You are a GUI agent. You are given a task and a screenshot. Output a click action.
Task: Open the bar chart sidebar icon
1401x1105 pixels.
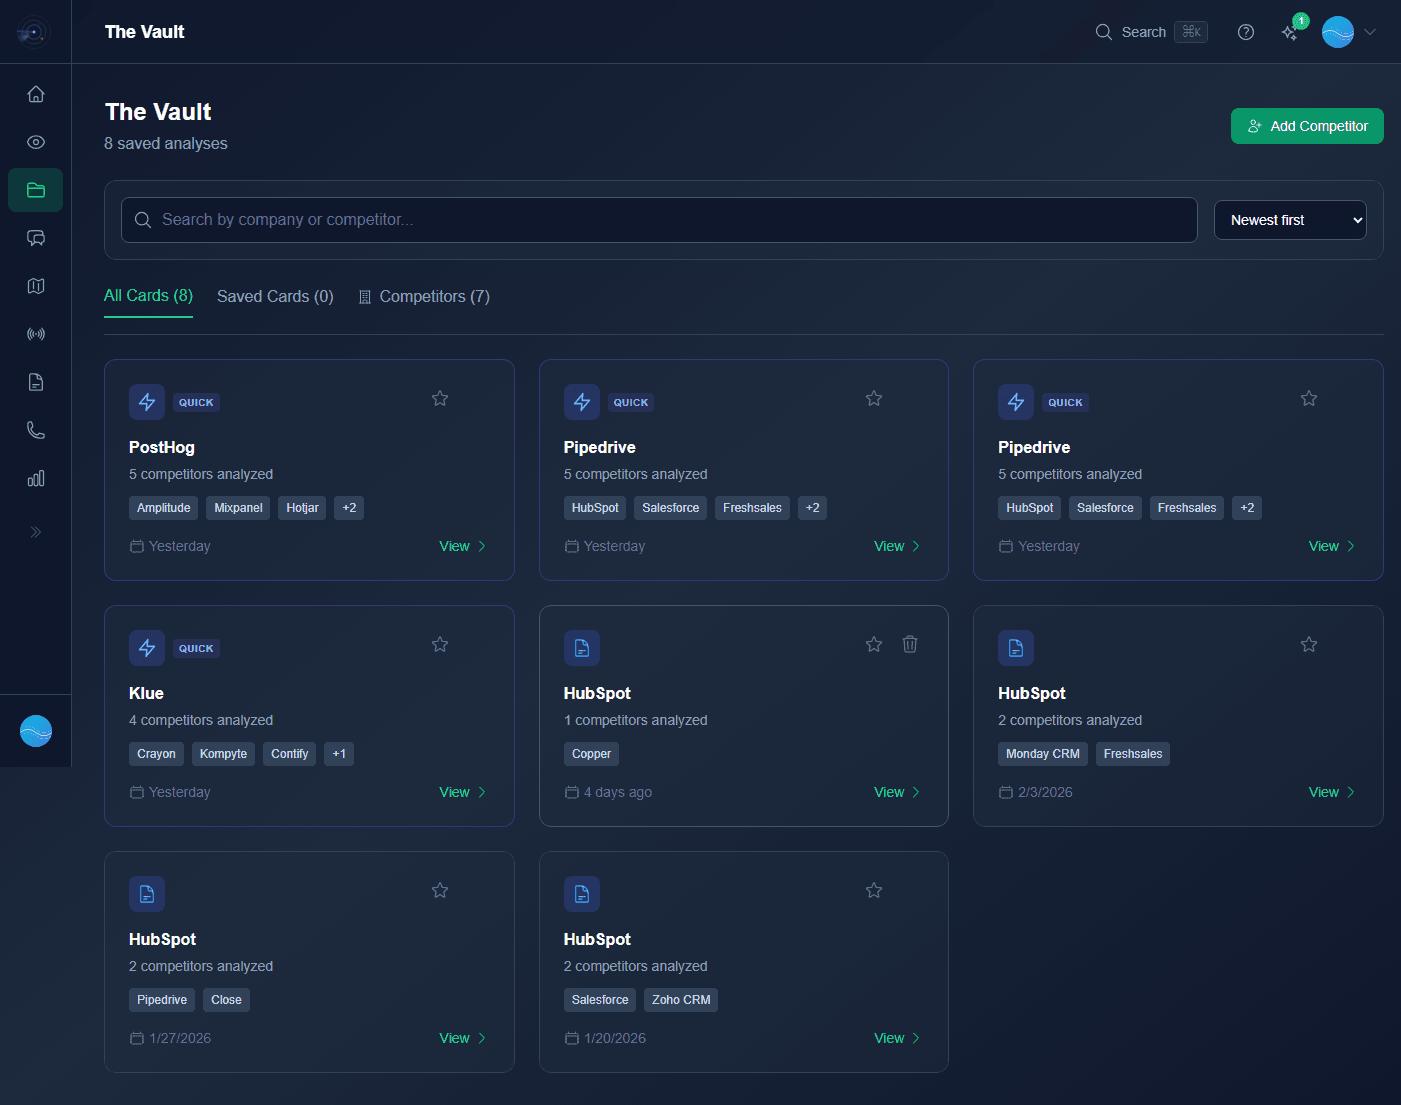tap(36, 478)
